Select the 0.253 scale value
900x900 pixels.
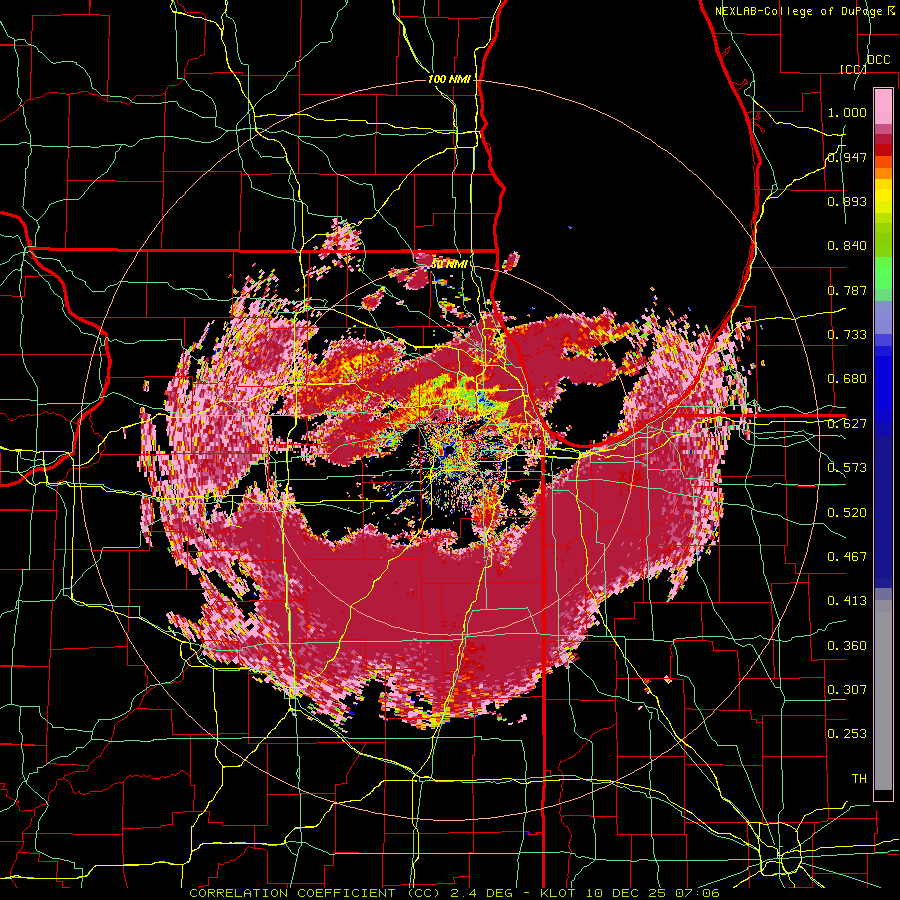pos(847,734)
